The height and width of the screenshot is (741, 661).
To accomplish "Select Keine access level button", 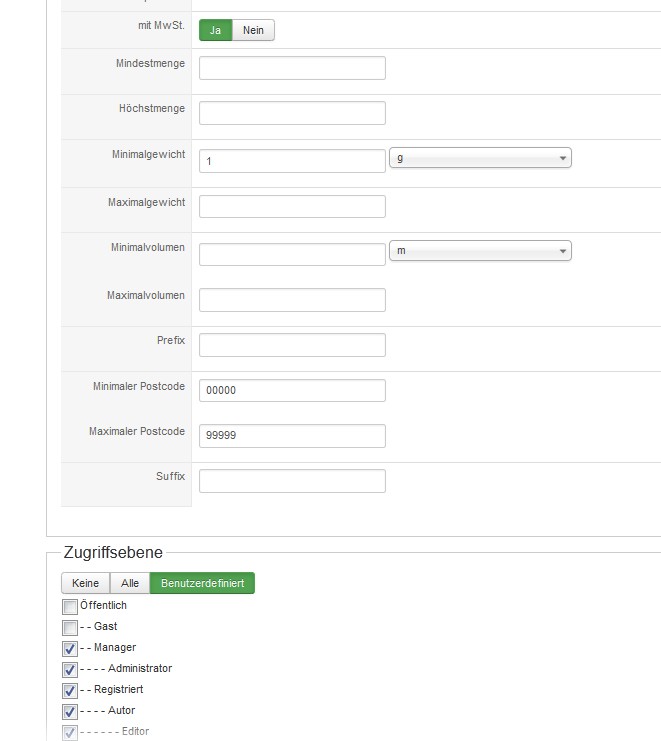I will pyautogui.click(x=86, y=583).
